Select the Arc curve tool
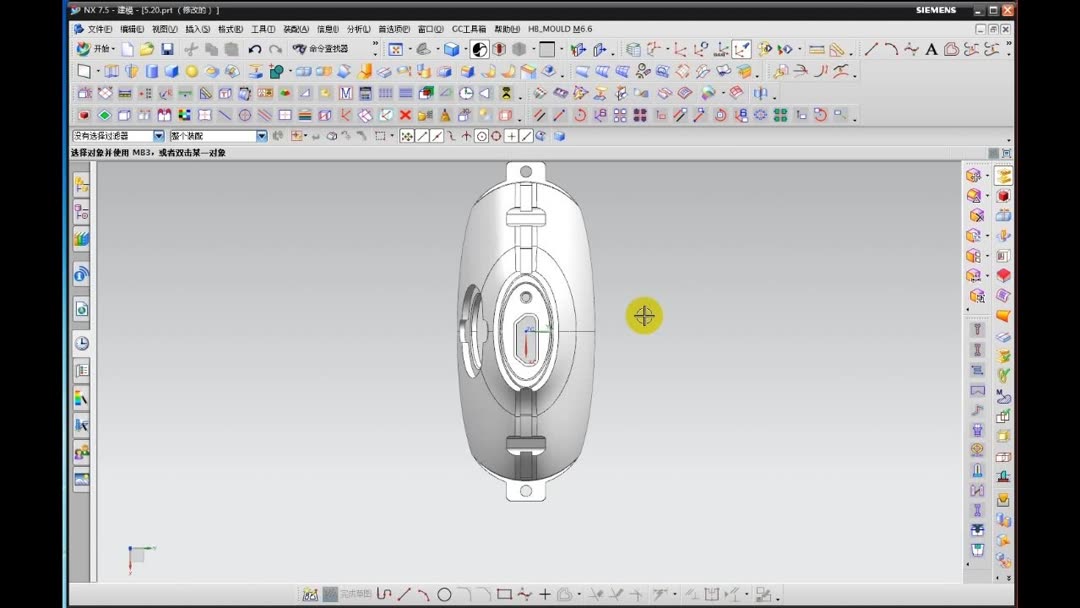This screenshot has height=608, width=1080. (891, 48)
